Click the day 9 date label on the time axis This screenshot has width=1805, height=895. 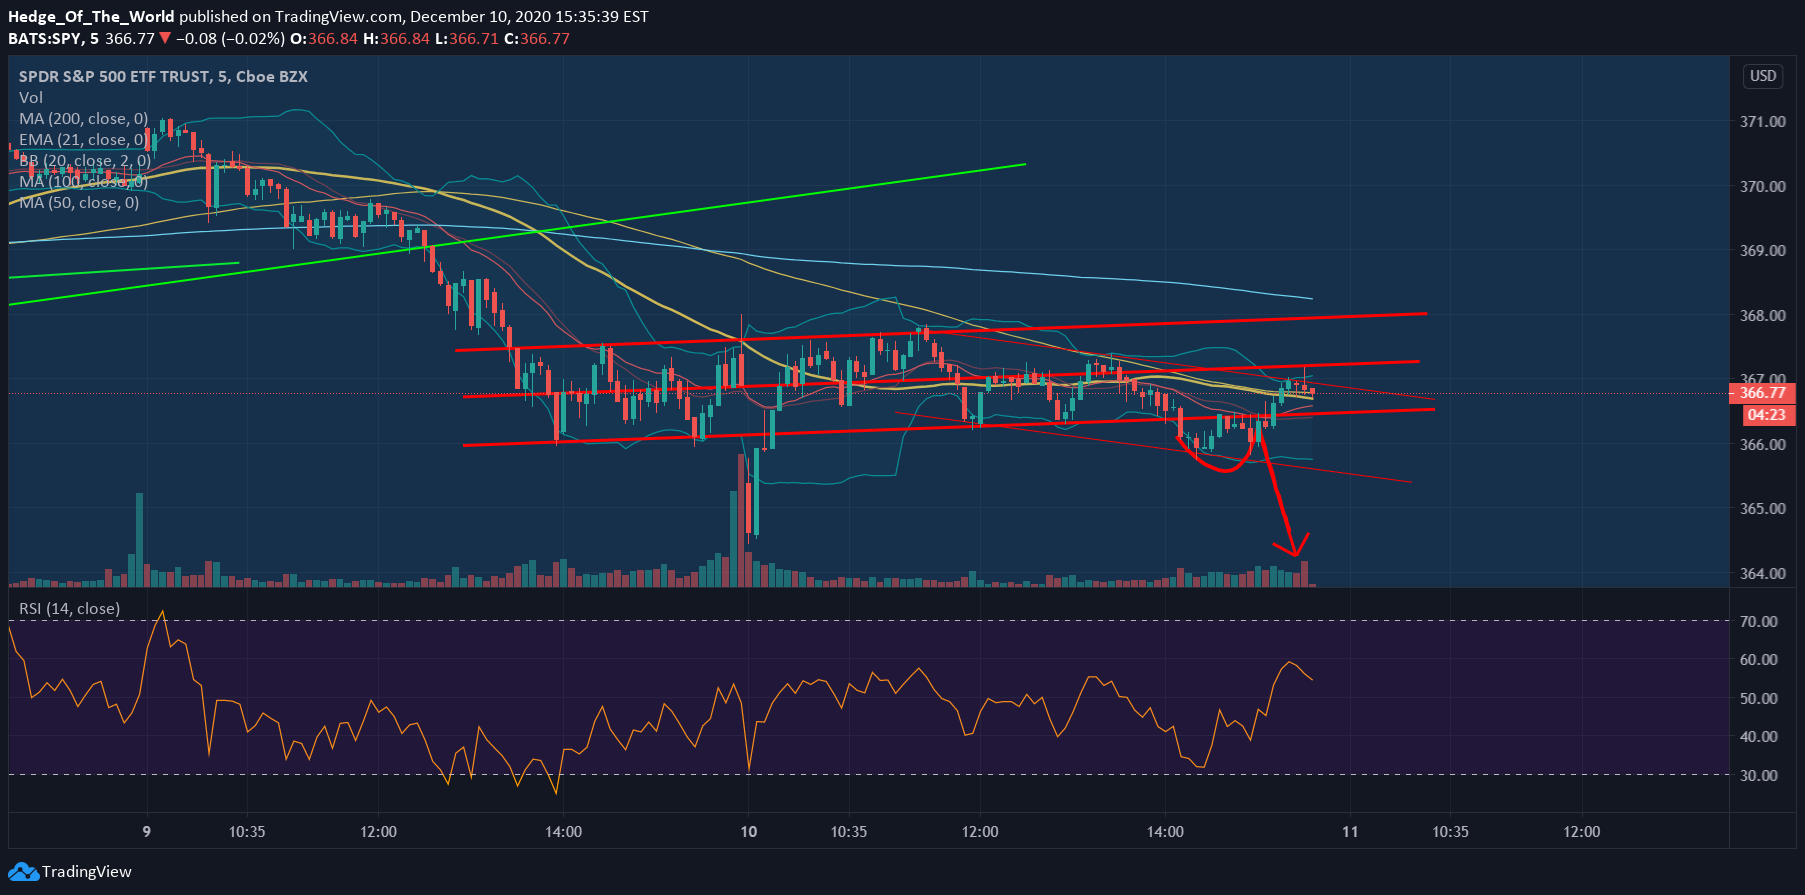[x=147, y=832]
